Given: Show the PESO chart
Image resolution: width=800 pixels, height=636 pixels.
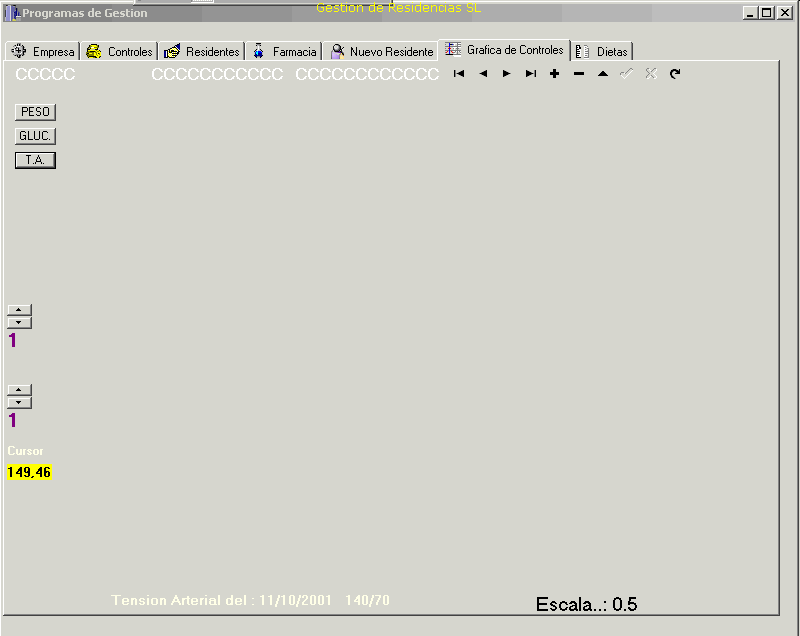Looking at the screenshot, I should pos(35,112).
